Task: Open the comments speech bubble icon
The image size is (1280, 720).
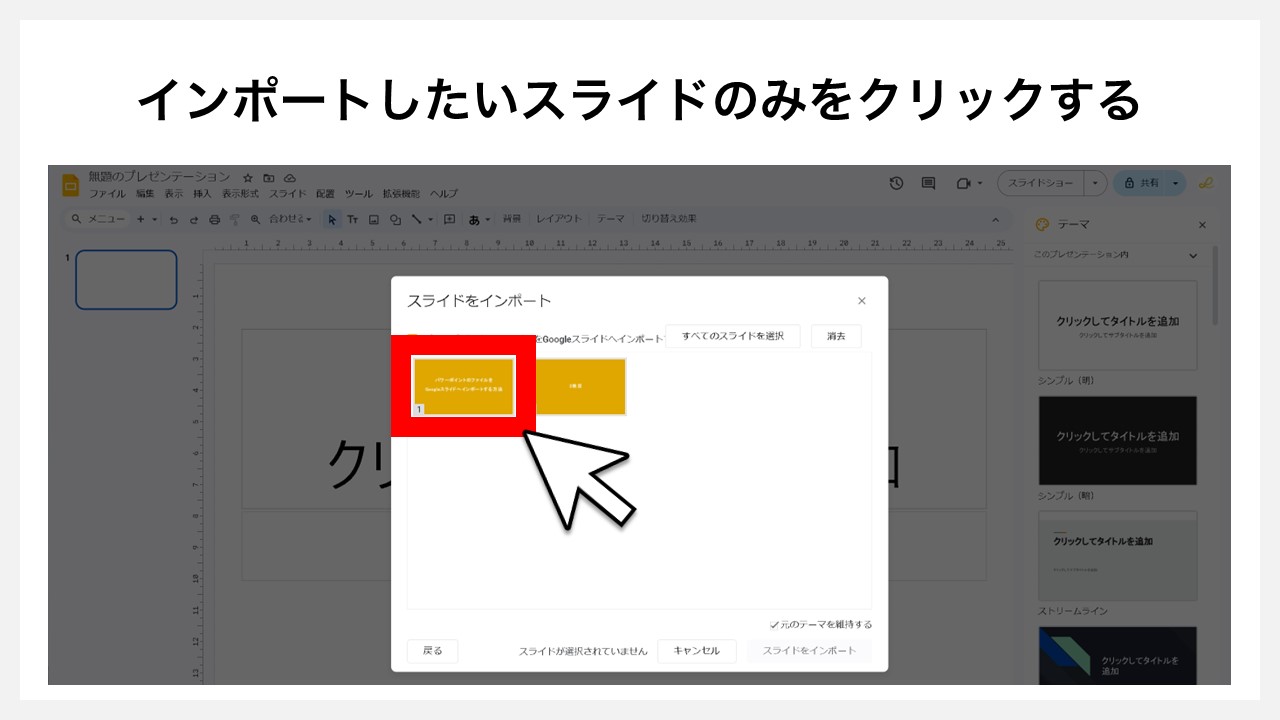Action: (x=928, y=183)
